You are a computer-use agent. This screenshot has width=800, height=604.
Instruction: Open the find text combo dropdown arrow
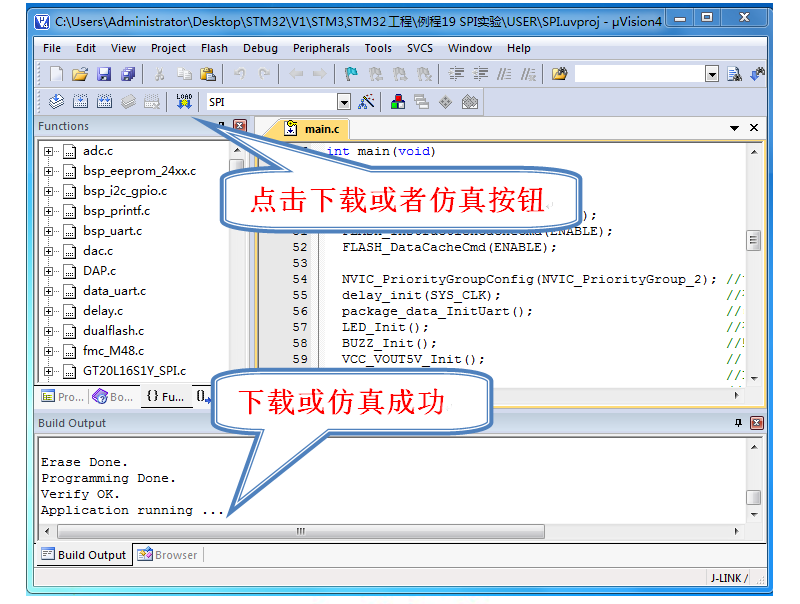click(x=712, y=74)
